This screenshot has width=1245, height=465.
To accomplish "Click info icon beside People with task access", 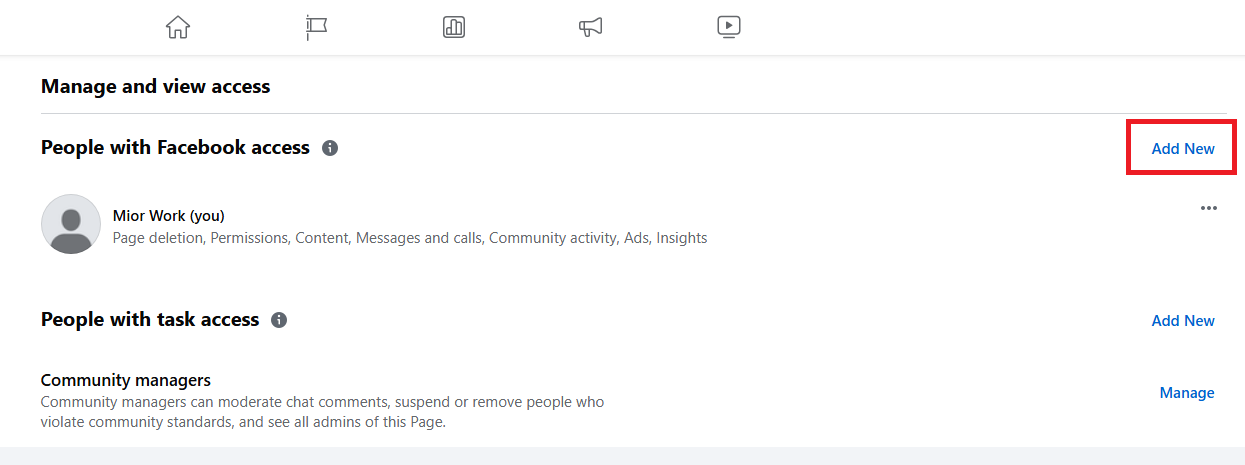I will (x=279, y=320).
